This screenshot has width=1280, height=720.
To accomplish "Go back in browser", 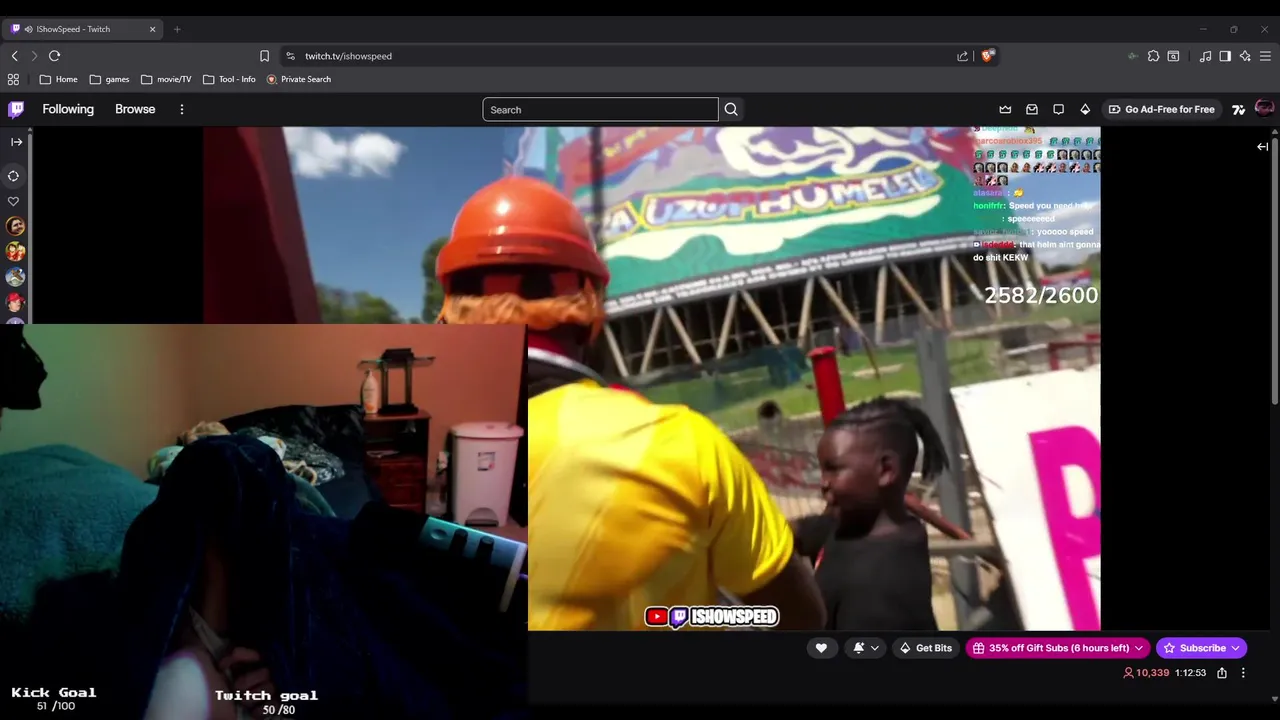I will [14, 56].
